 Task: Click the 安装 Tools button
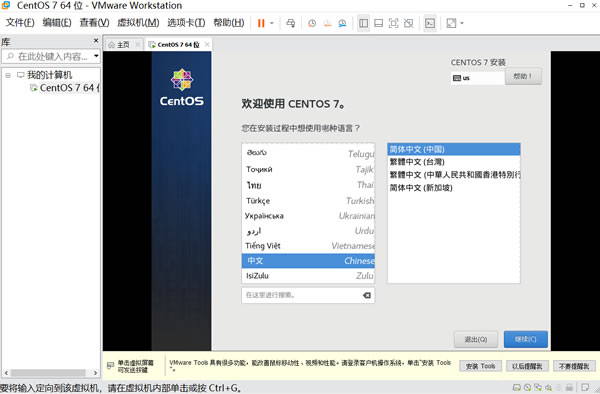480,366
